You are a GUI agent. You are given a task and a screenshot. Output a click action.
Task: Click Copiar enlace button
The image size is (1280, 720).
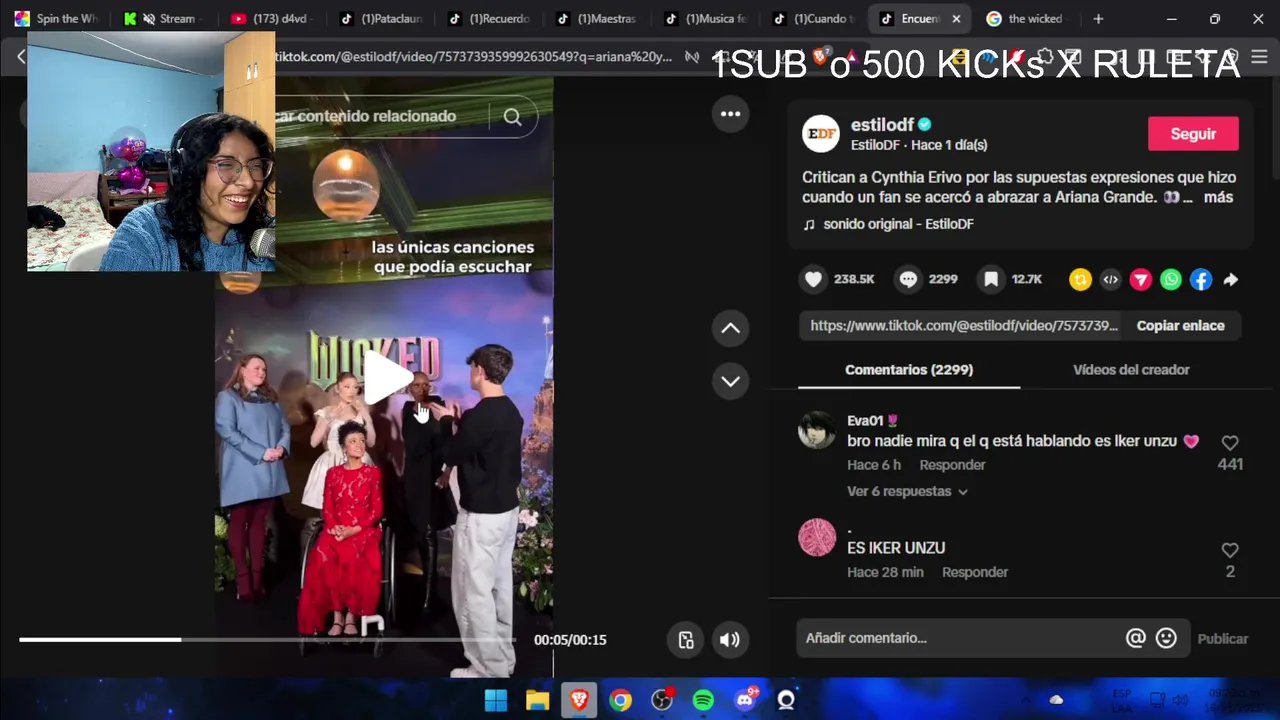(x=1180, y=326)
